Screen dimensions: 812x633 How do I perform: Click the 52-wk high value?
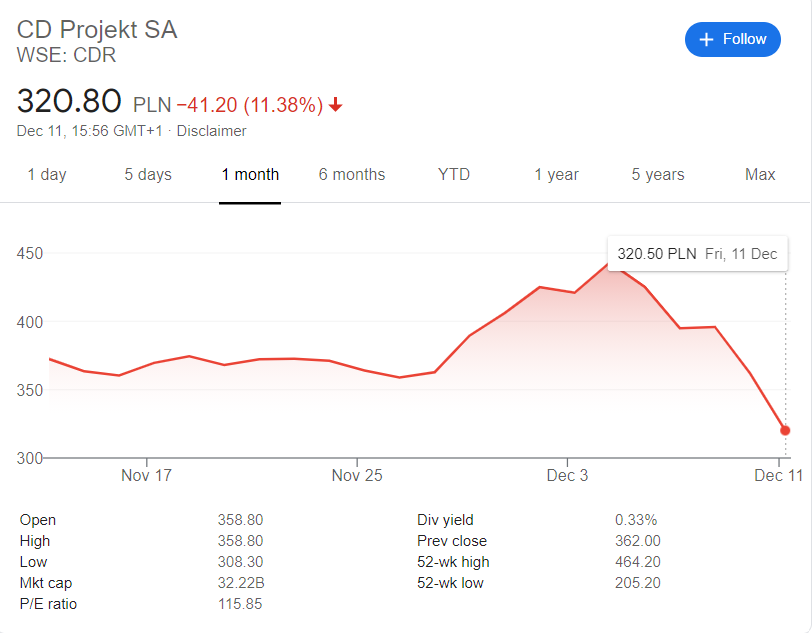point(637,562)
